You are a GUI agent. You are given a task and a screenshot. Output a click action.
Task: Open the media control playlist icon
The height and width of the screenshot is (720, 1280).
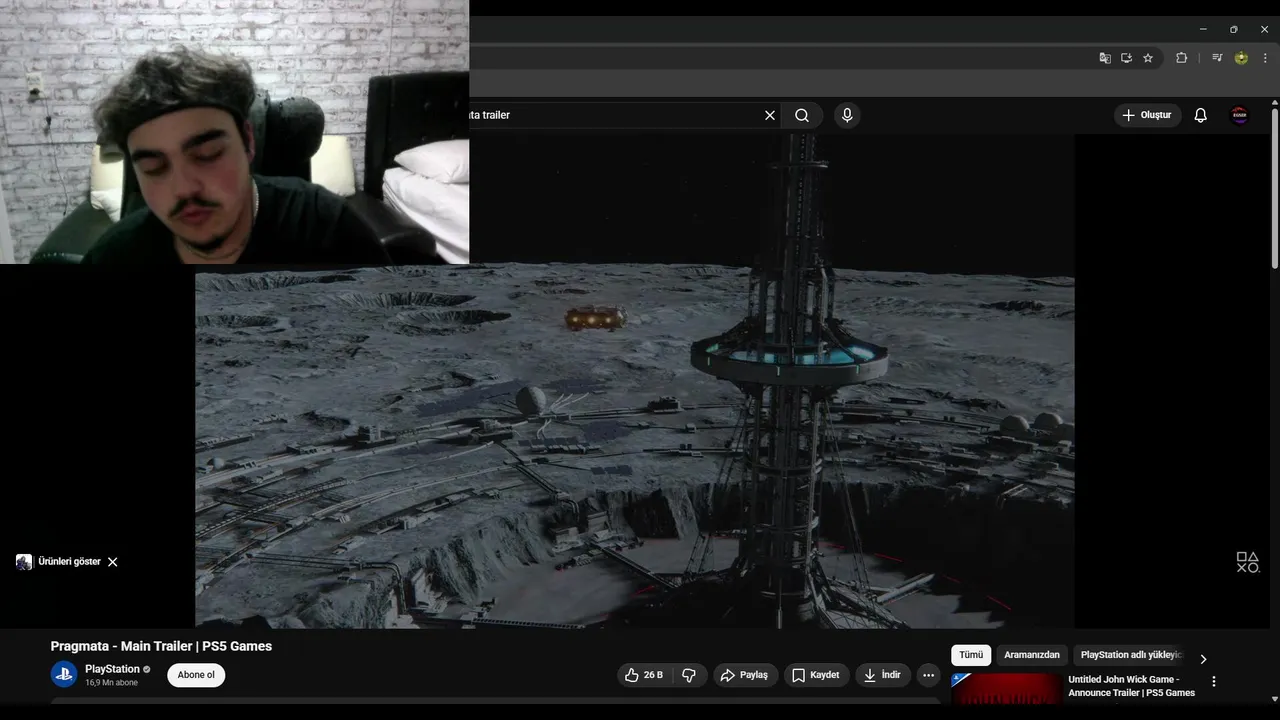(x=1217, y=58)
